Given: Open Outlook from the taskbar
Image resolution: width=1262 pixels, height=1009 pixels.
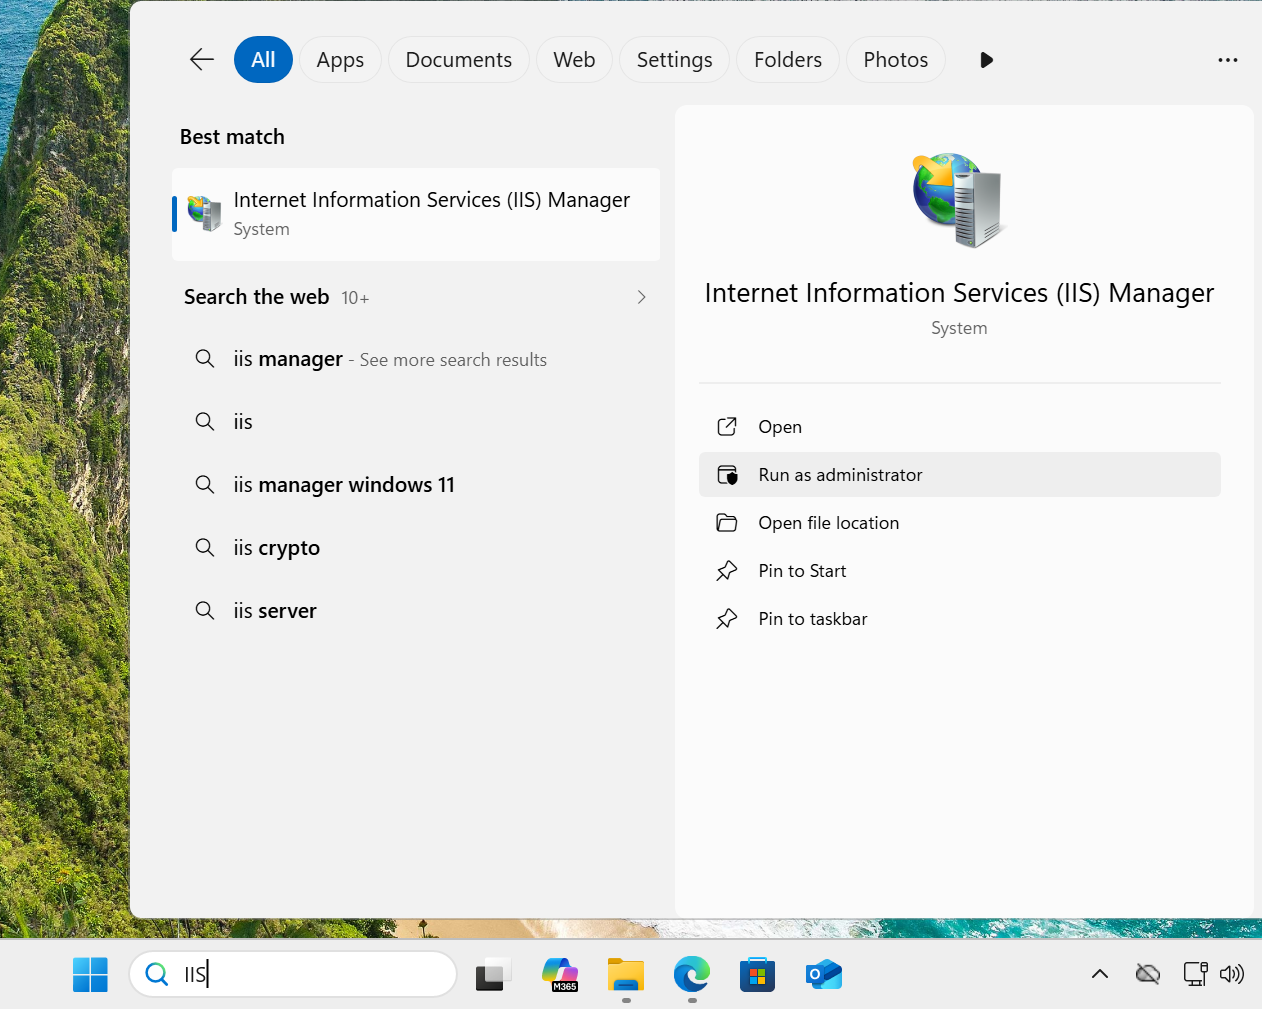Looking at the screenshot, I should (824, 974).
